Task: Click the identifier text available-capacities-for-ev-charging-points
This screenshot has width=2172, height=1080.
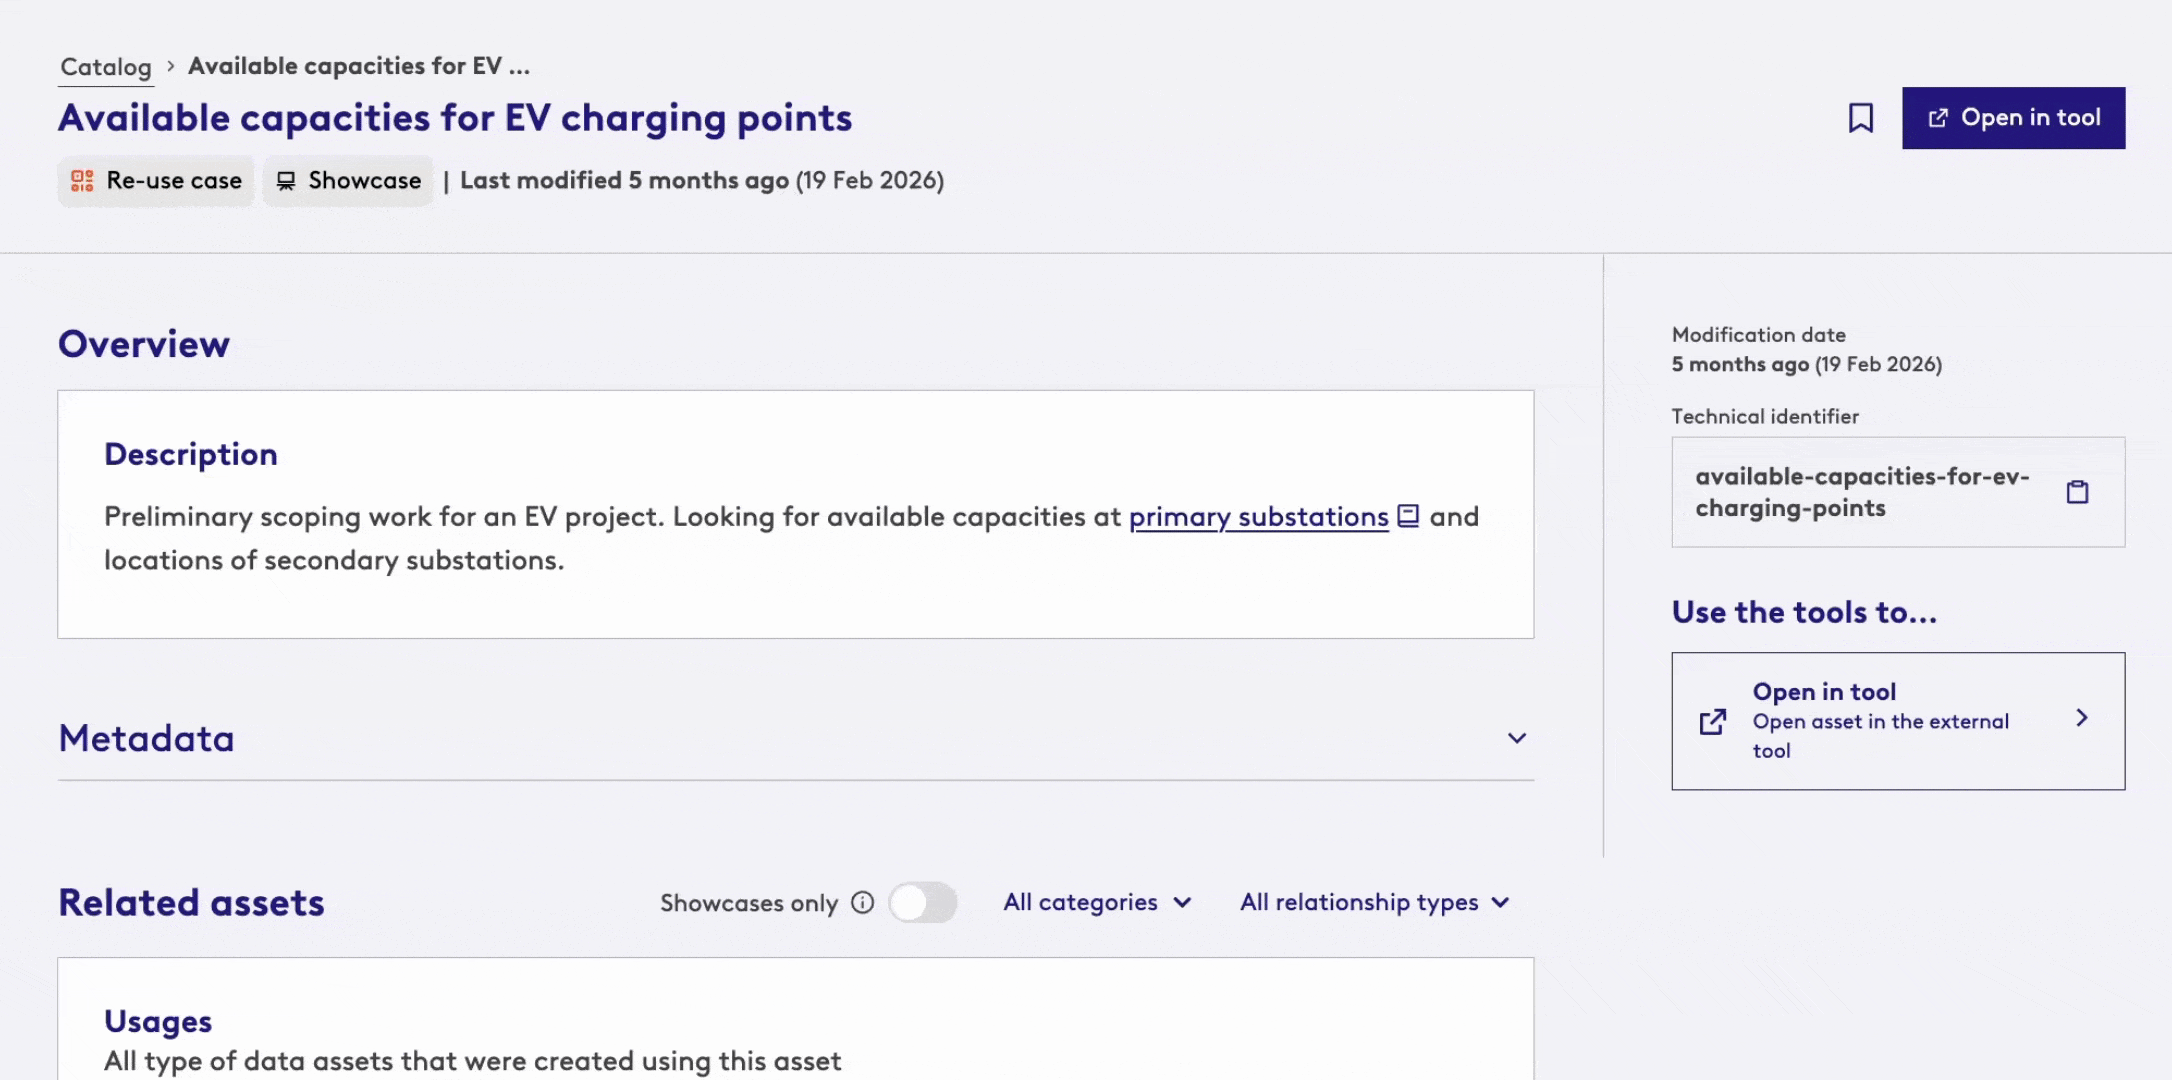Action: pos(1862,492)
